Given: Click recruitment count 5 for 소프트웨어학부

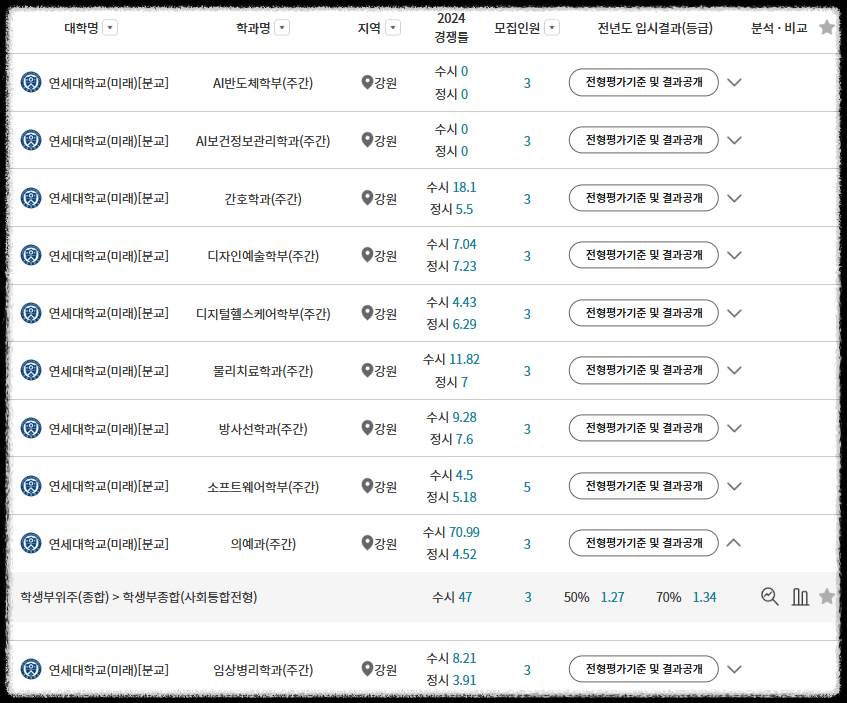Looking at the screenshot, I should (527, 487).
